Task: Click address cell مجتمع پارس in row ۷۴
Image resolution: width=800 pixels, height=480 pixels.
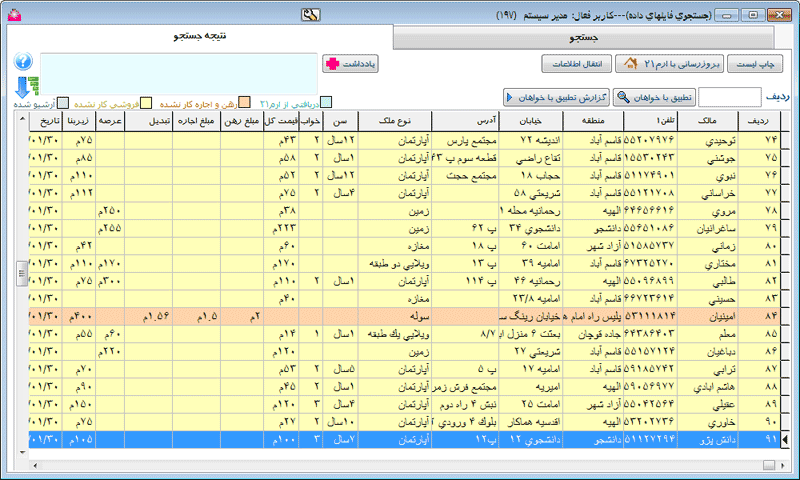Action: point(465,140)
